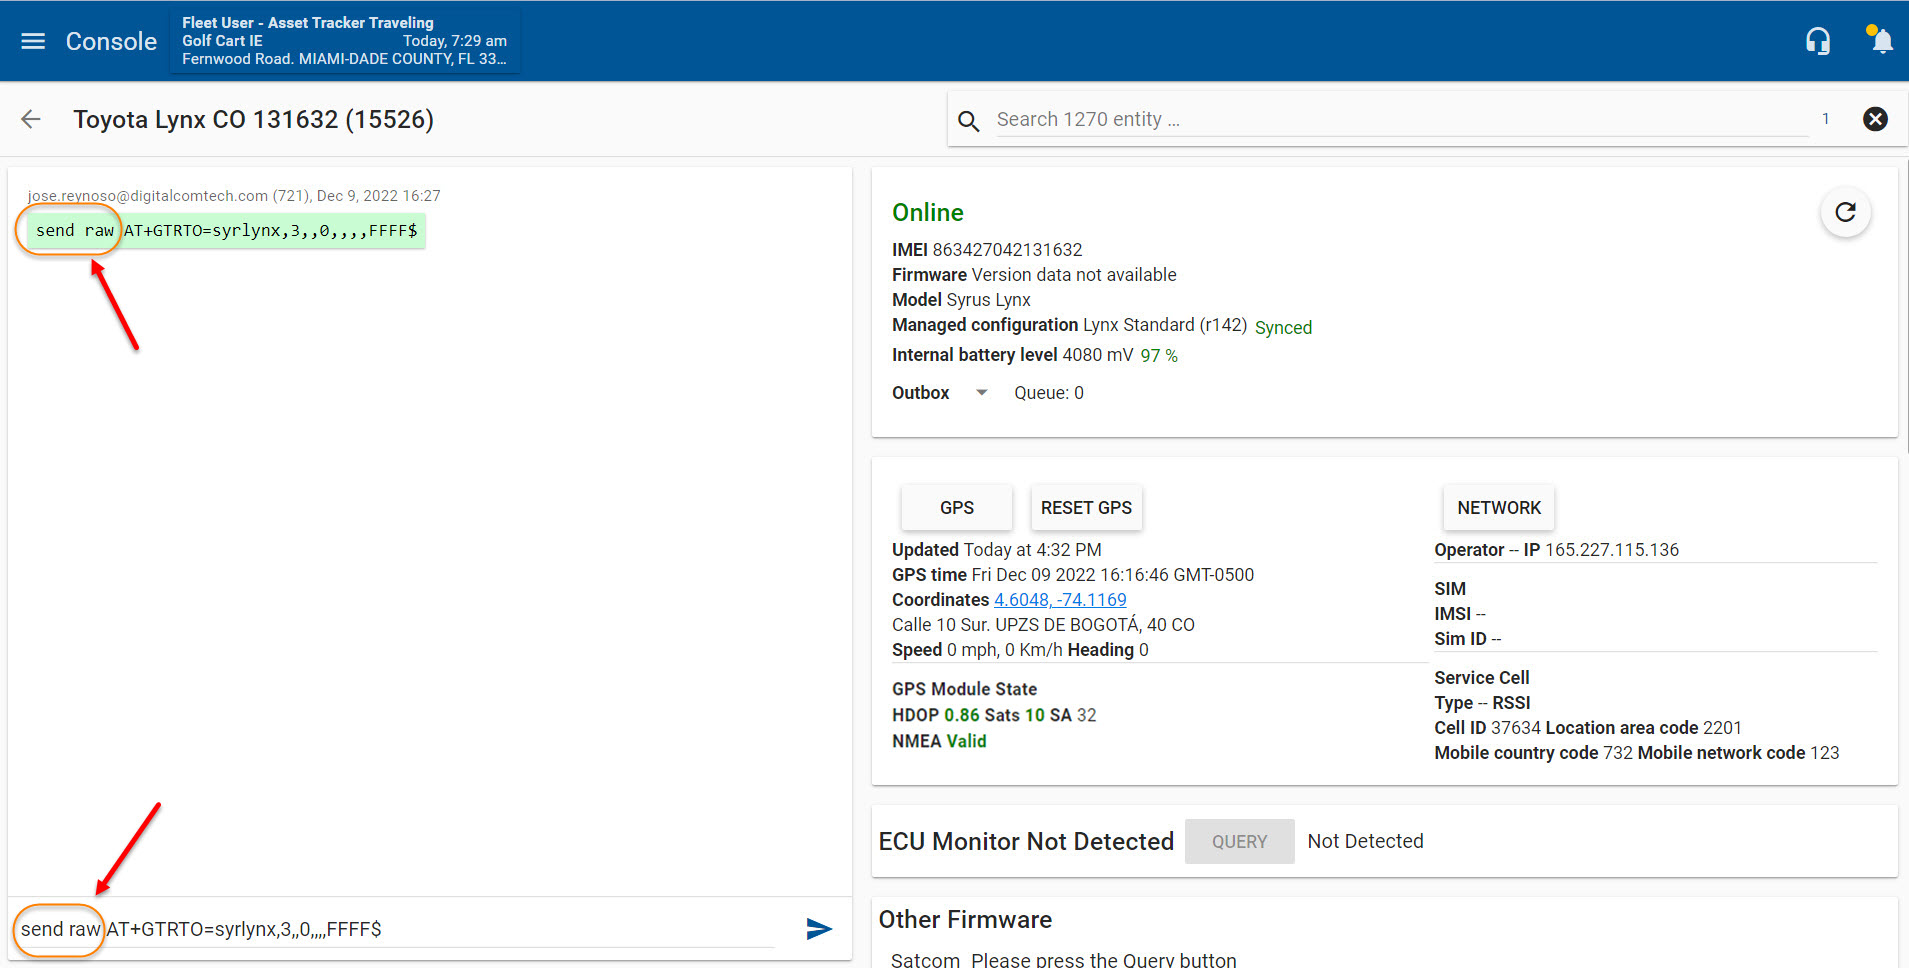Screen dimensions: 1909x968
Task: Clear the entity search with X icon
Action: tap(1875, 119)
